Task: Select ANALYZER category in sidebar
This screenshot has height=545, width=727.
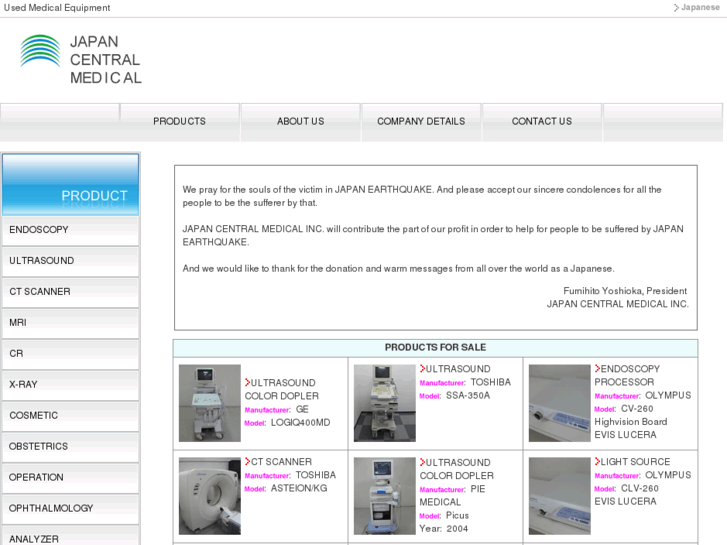Action: pos(70,537)
